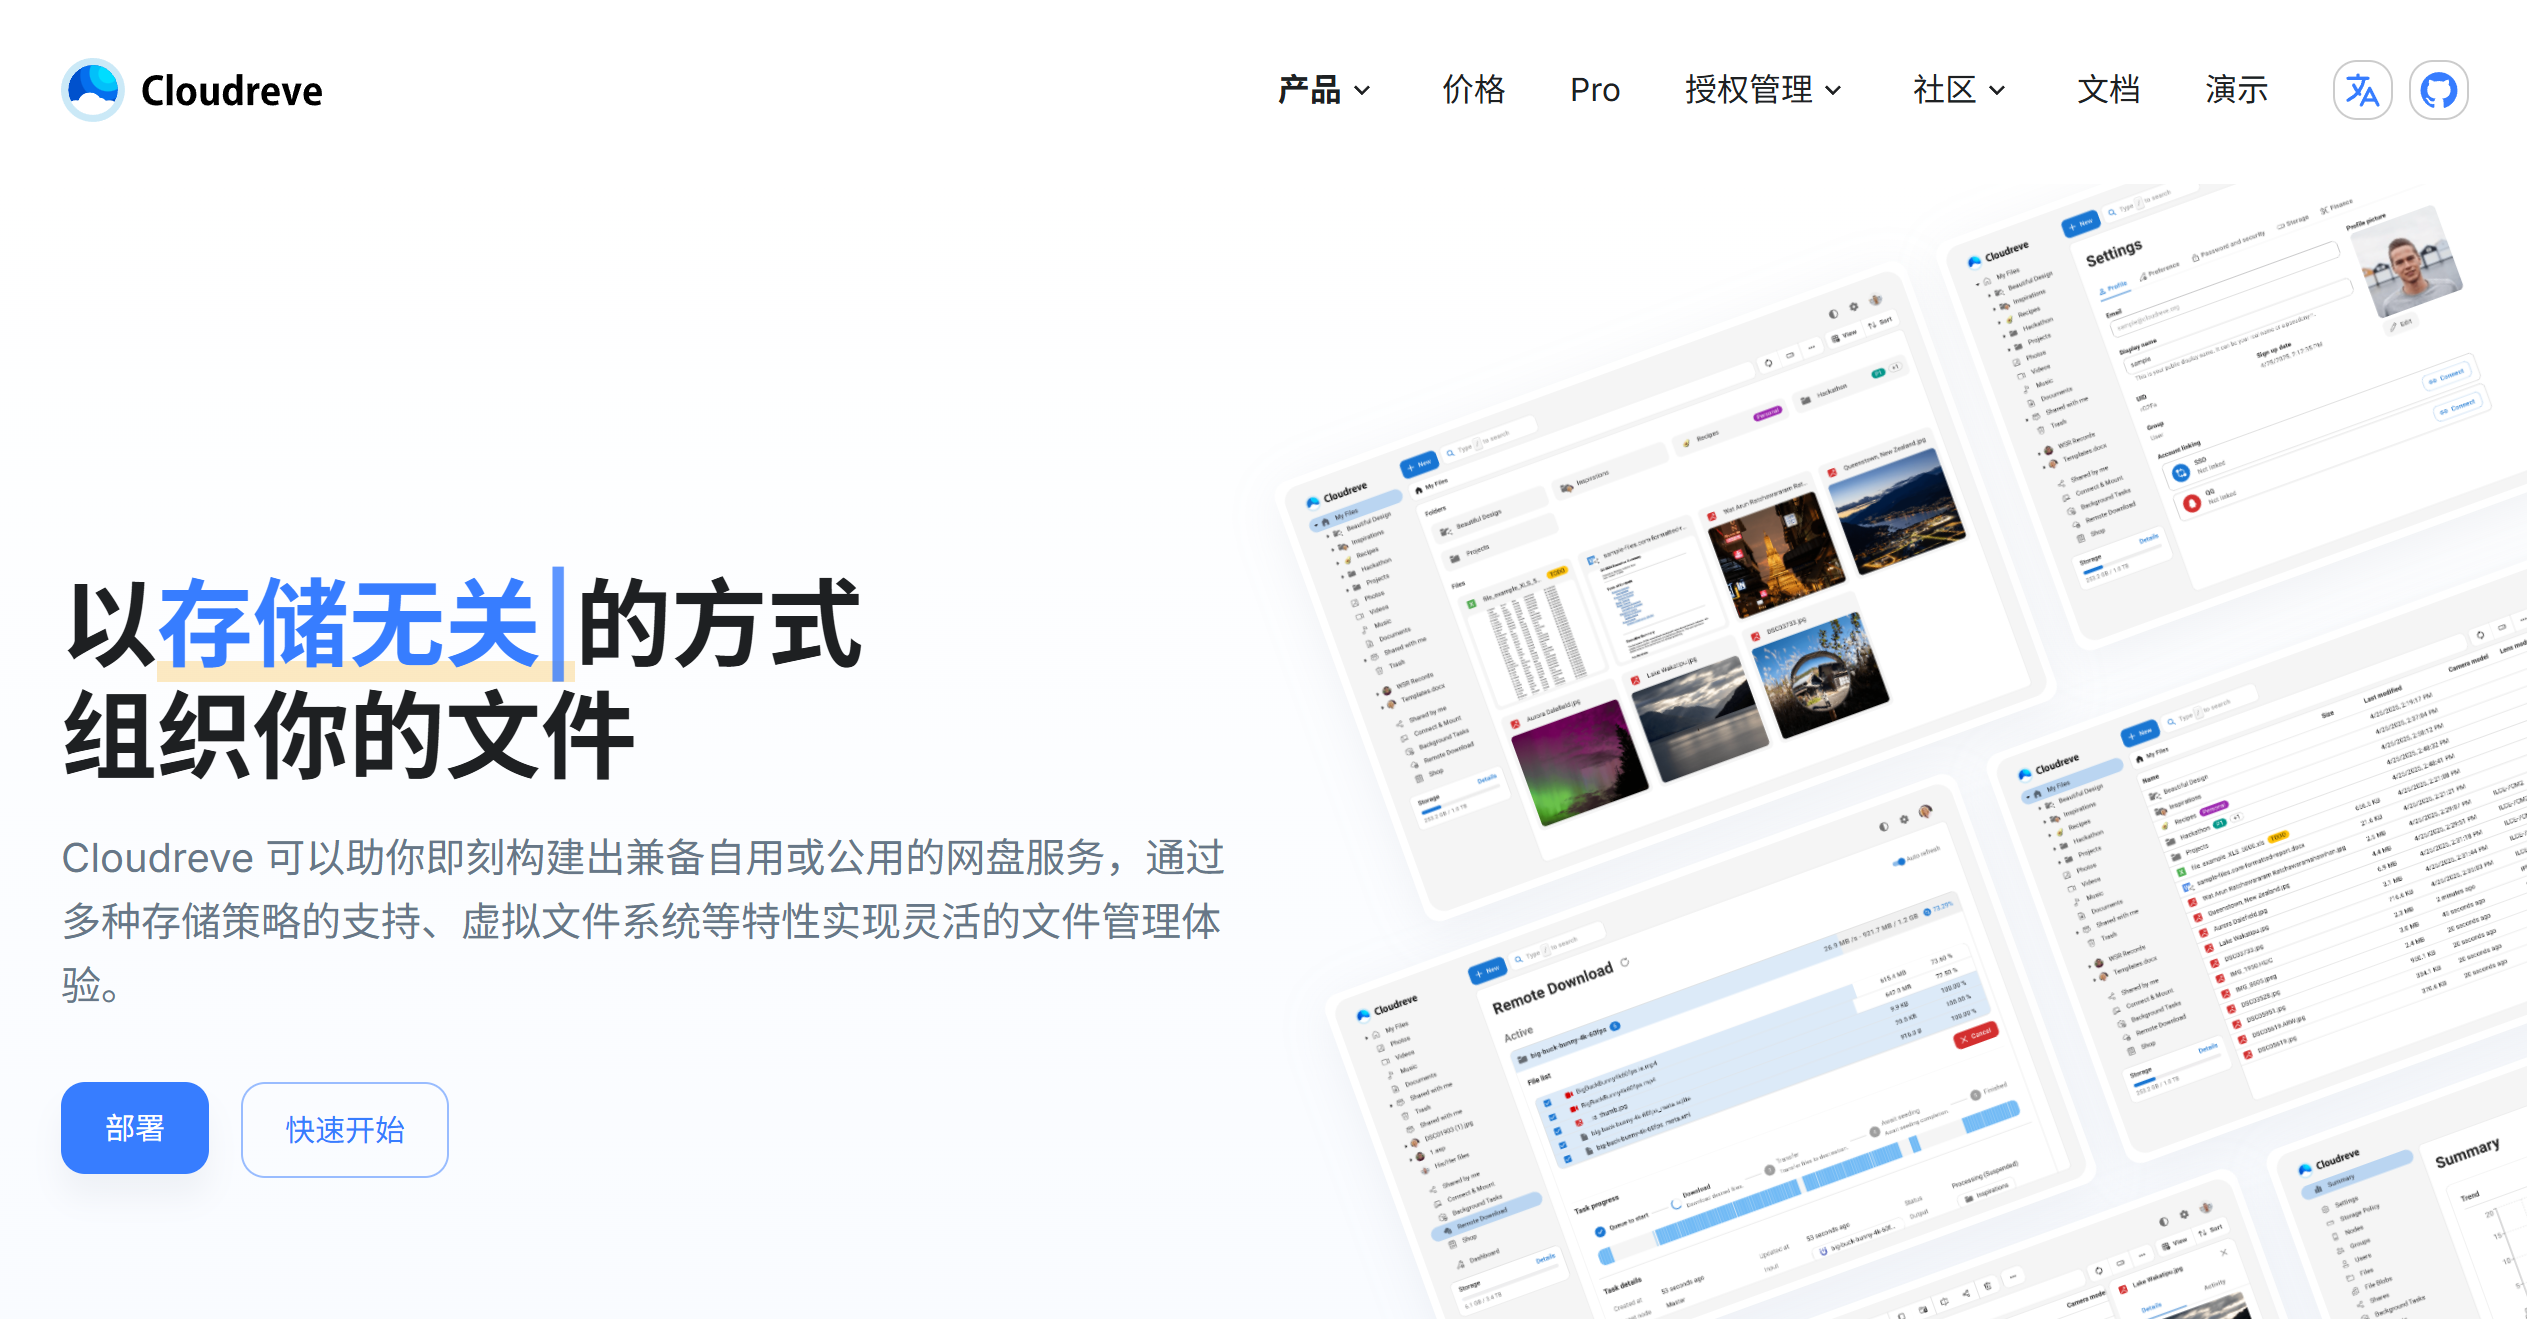The width and height of the screenshot is (2527, 1319).
Task: Click the 组织你的文件 headline text
Action: click(x=349, y=735)
